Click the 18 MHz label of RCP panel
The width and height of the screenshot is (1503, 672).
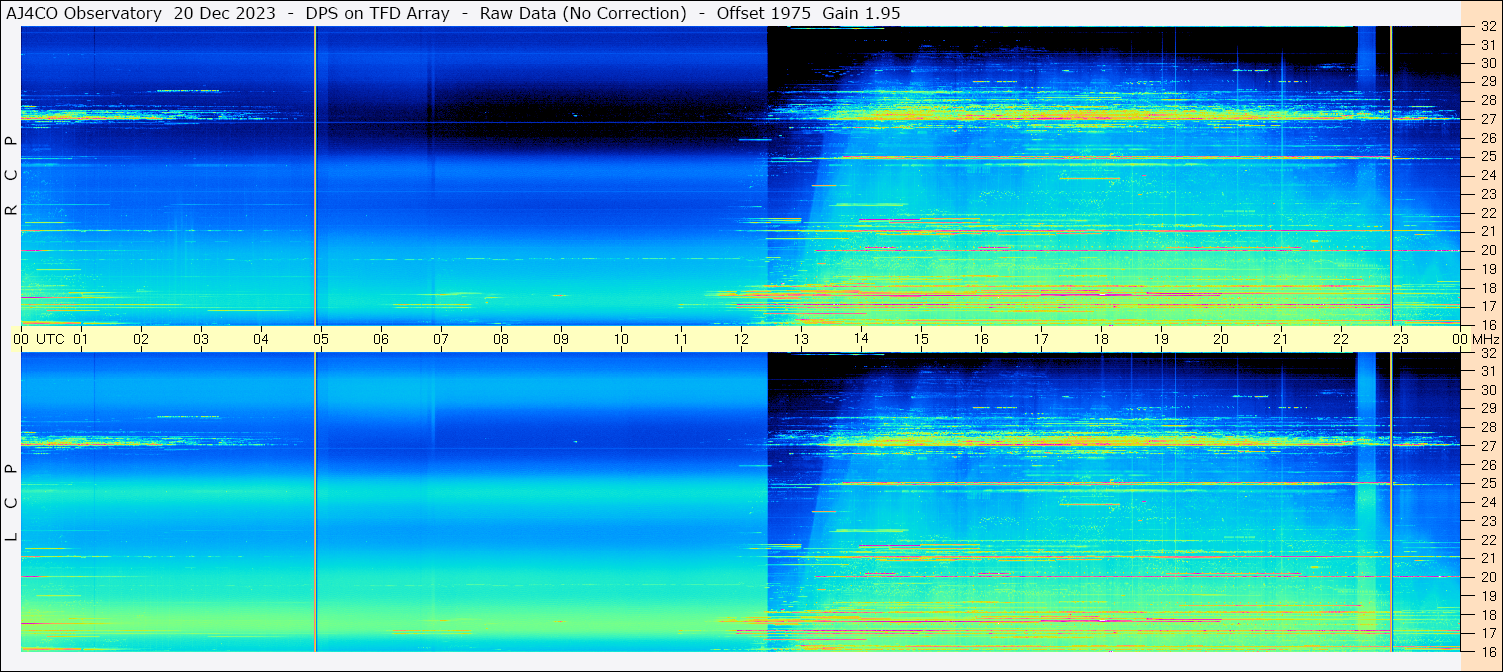pos(1487,287)
